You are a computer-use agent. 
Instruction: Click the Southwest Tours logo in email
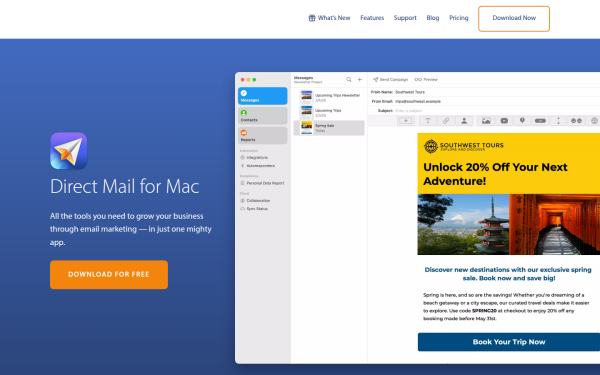[x=463, y=146]
